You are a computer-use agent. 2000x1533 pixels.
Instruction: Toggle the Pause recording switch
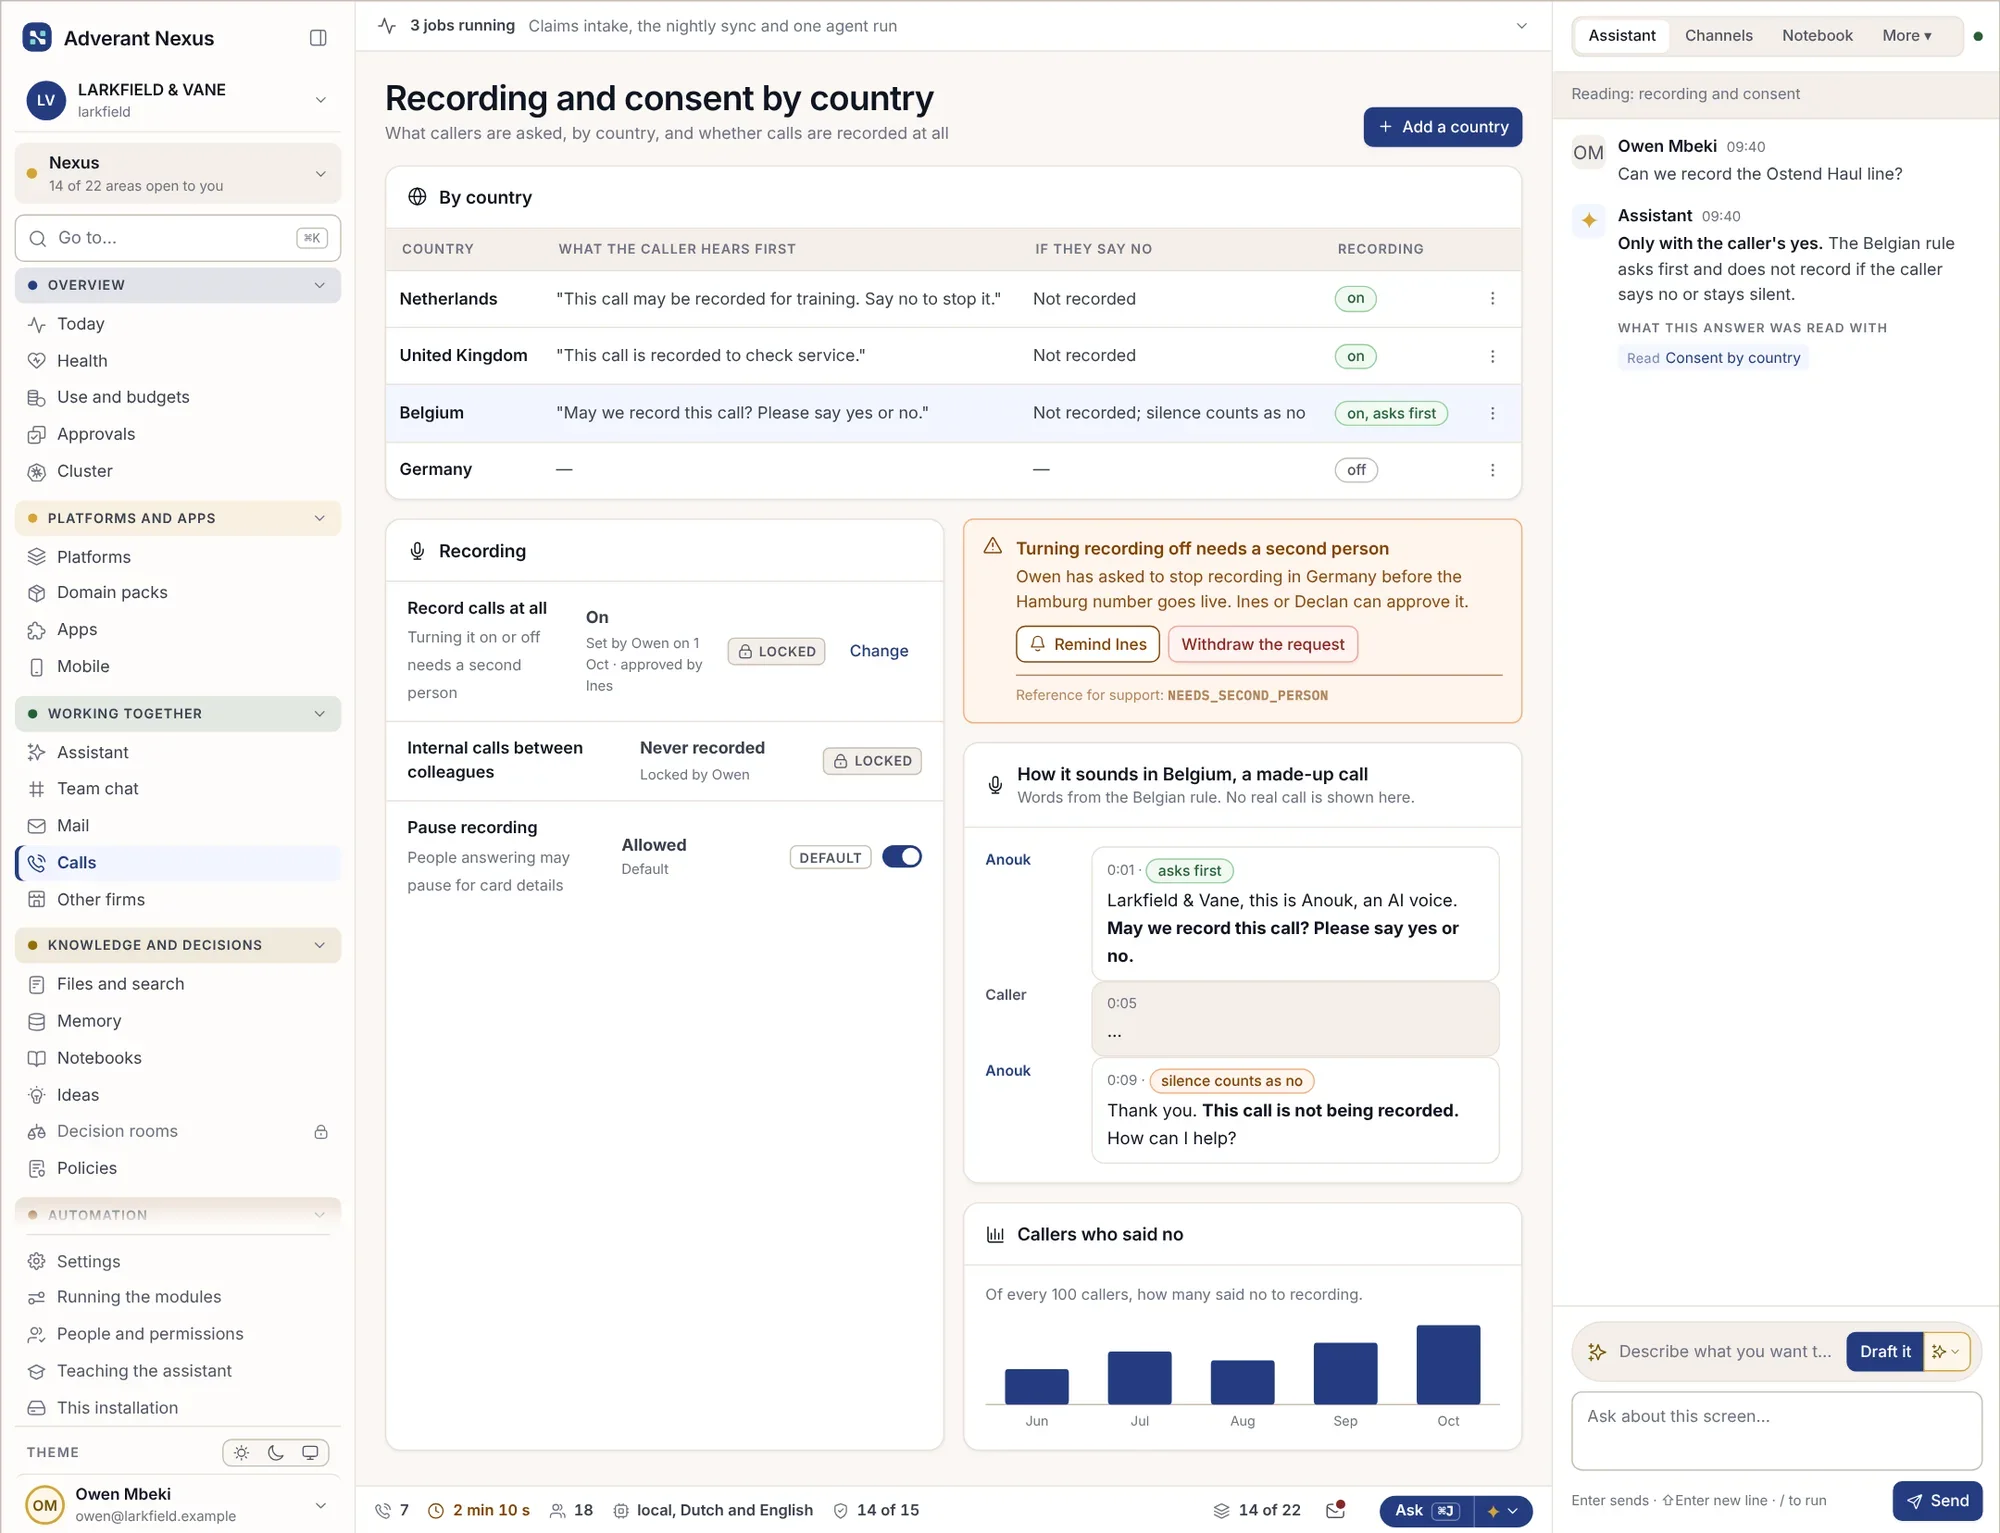[x=902, y=857]
